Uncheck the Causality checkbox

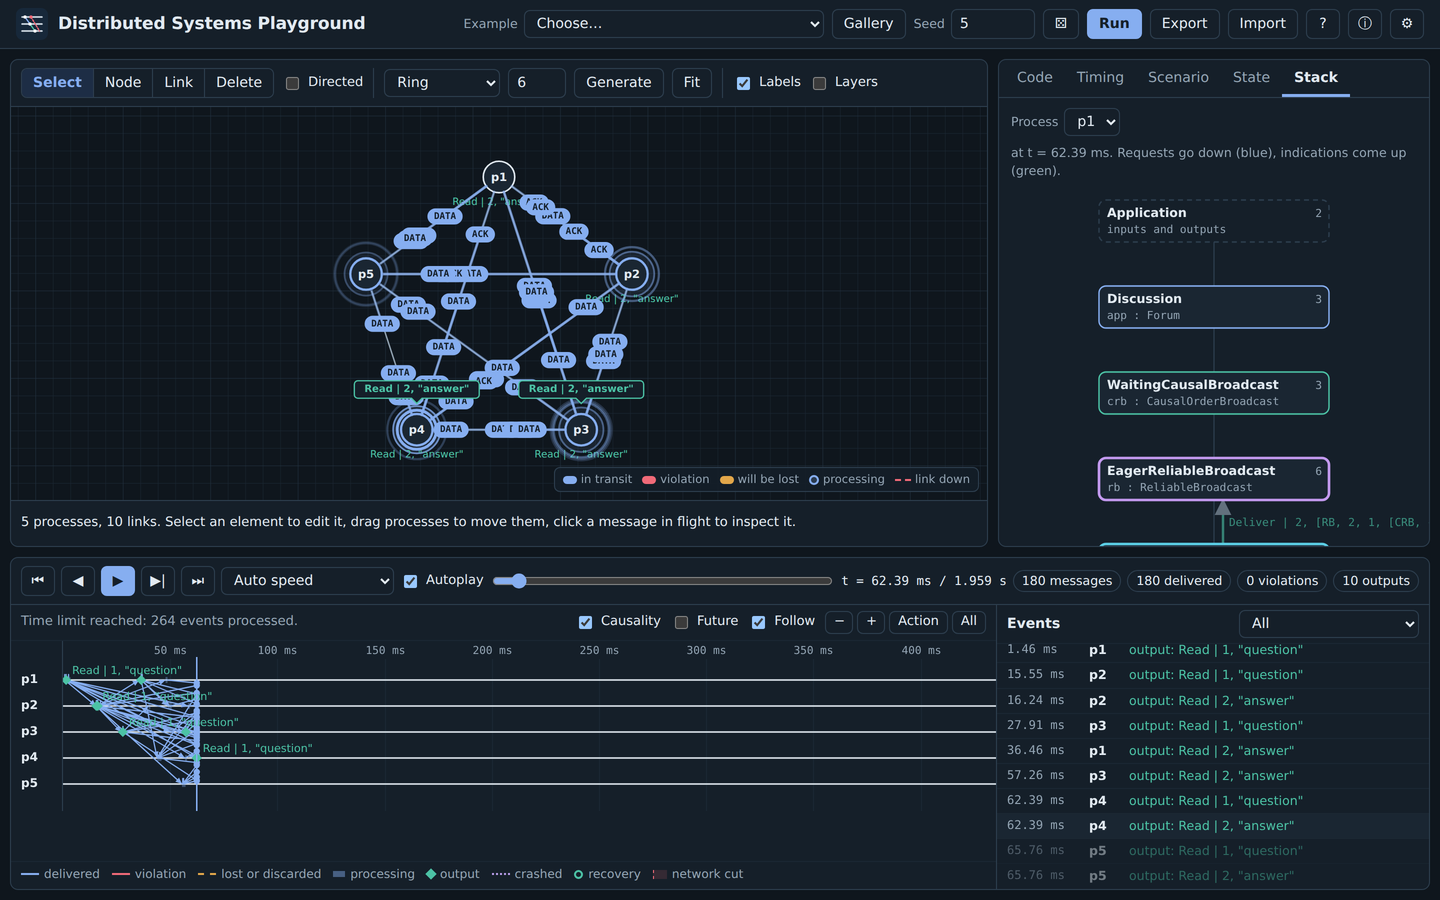[x=586, y=622]
